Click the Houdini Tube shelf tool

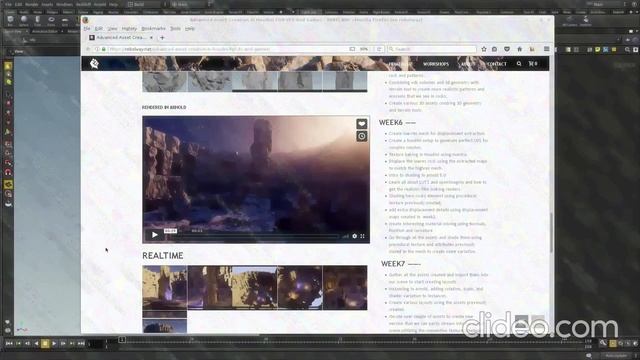pyautogui.click(x=38, y=20)
